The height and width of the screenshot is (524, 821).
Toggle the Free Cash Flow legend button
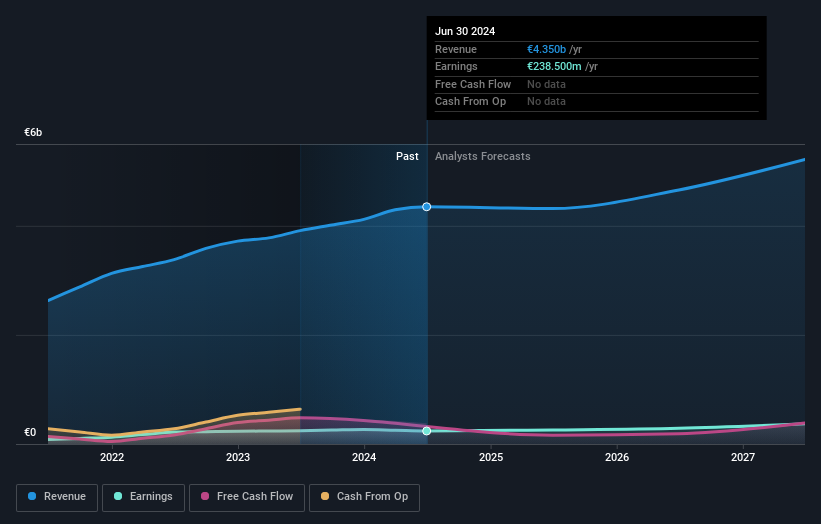tap(247, 497)
